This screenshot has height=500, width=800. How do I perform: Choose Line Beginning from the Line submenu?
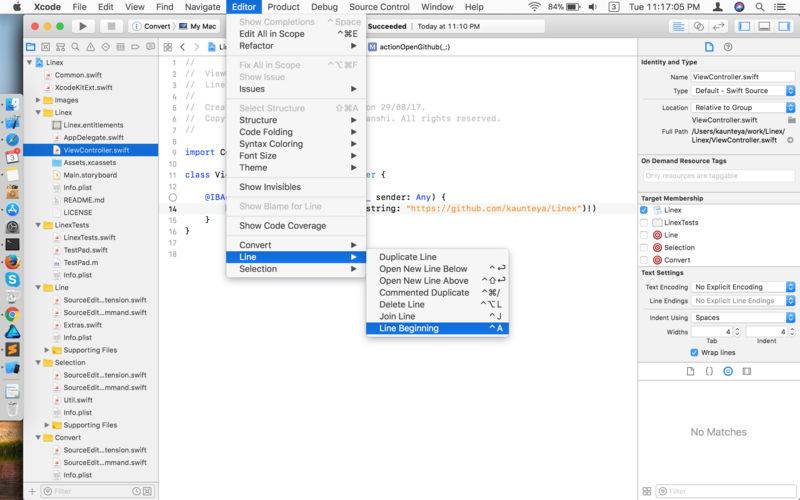pos(437,329)
